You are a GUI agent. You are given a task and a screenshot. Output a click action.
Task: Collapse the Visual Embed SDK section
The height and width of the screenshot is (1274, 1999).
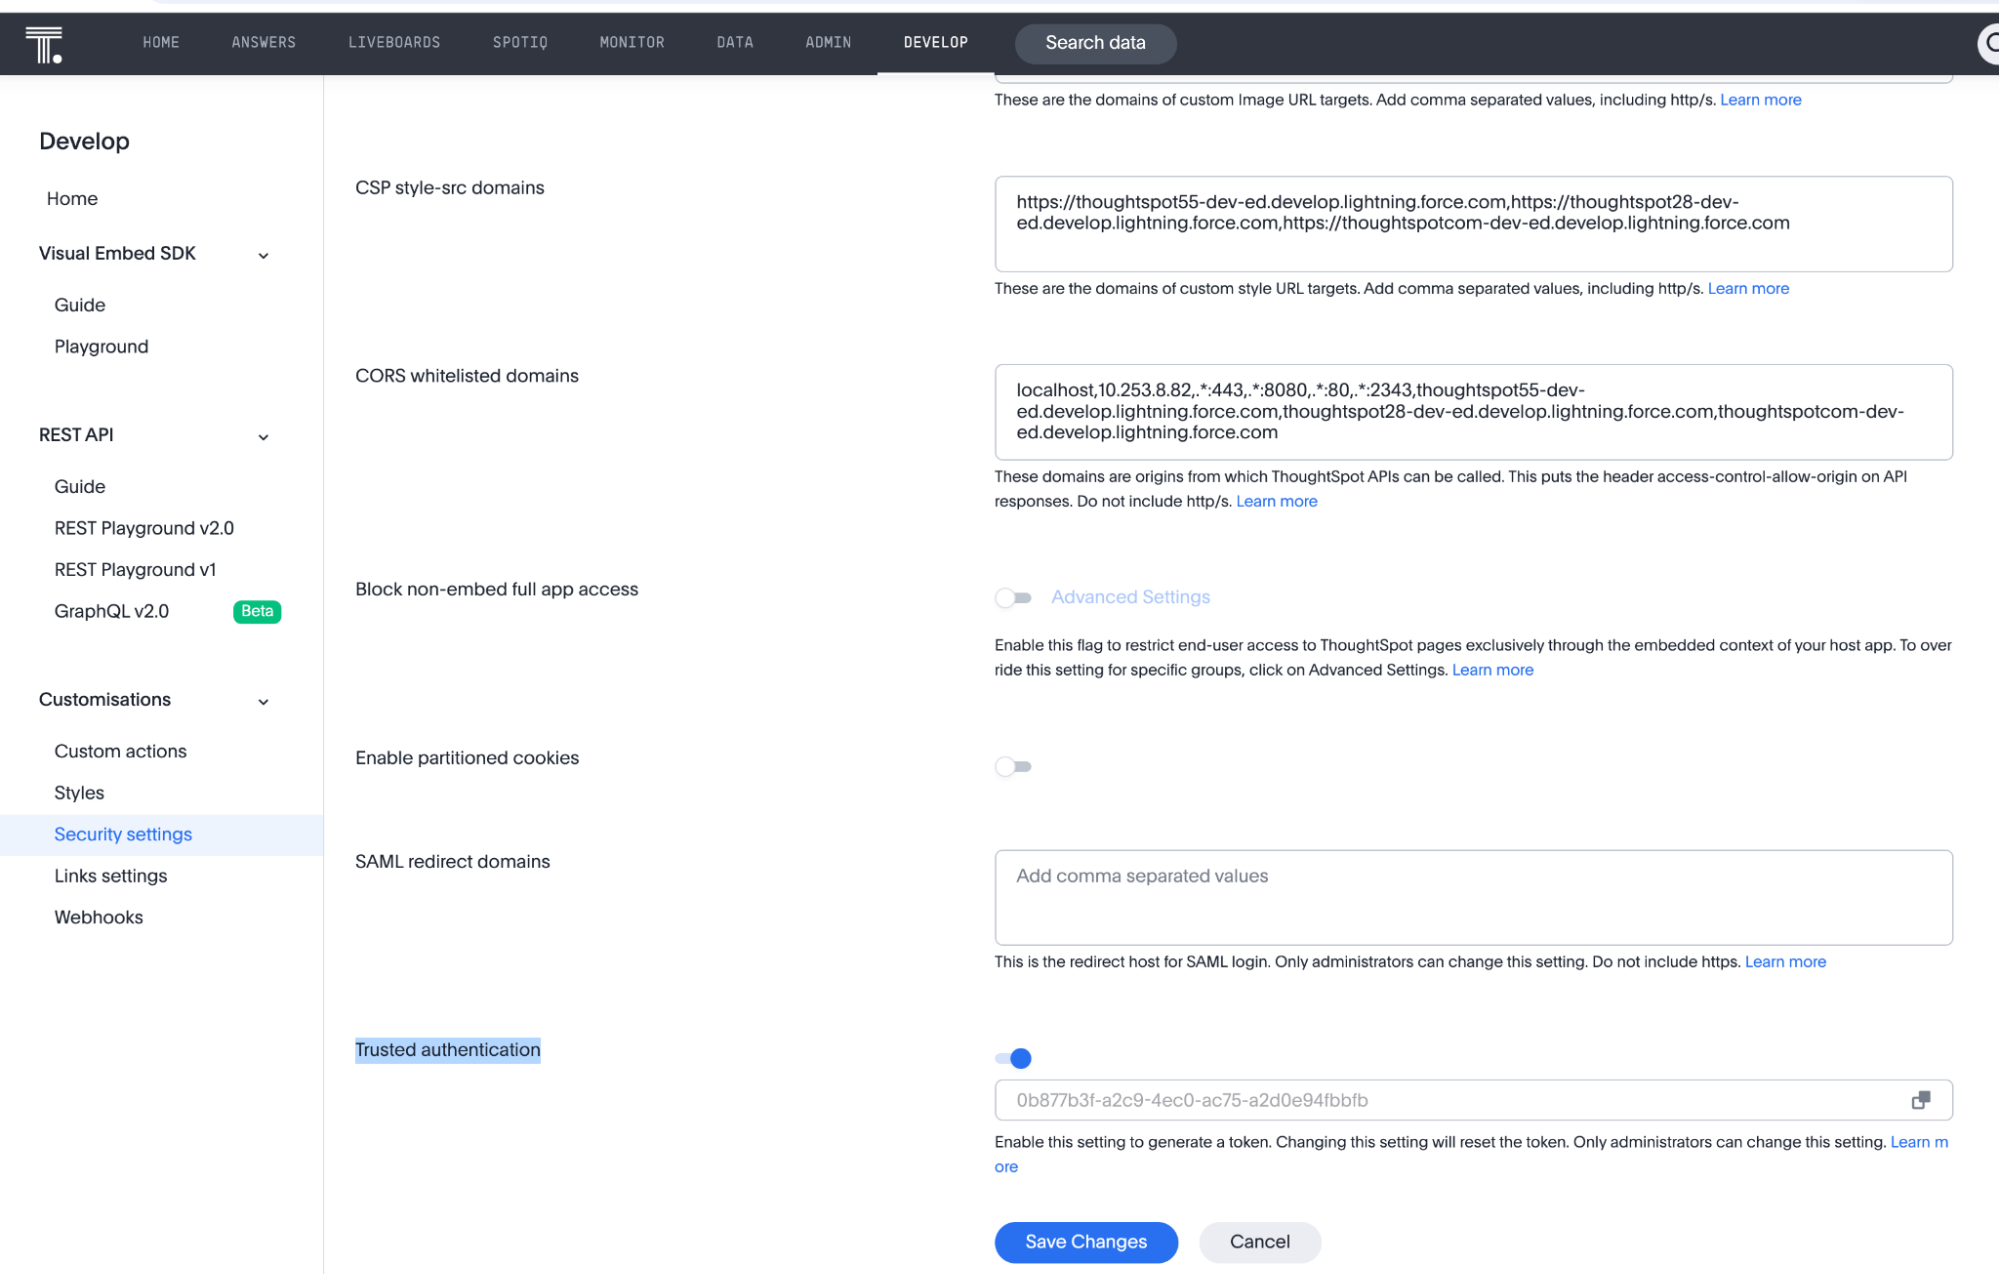pos(263,255)
